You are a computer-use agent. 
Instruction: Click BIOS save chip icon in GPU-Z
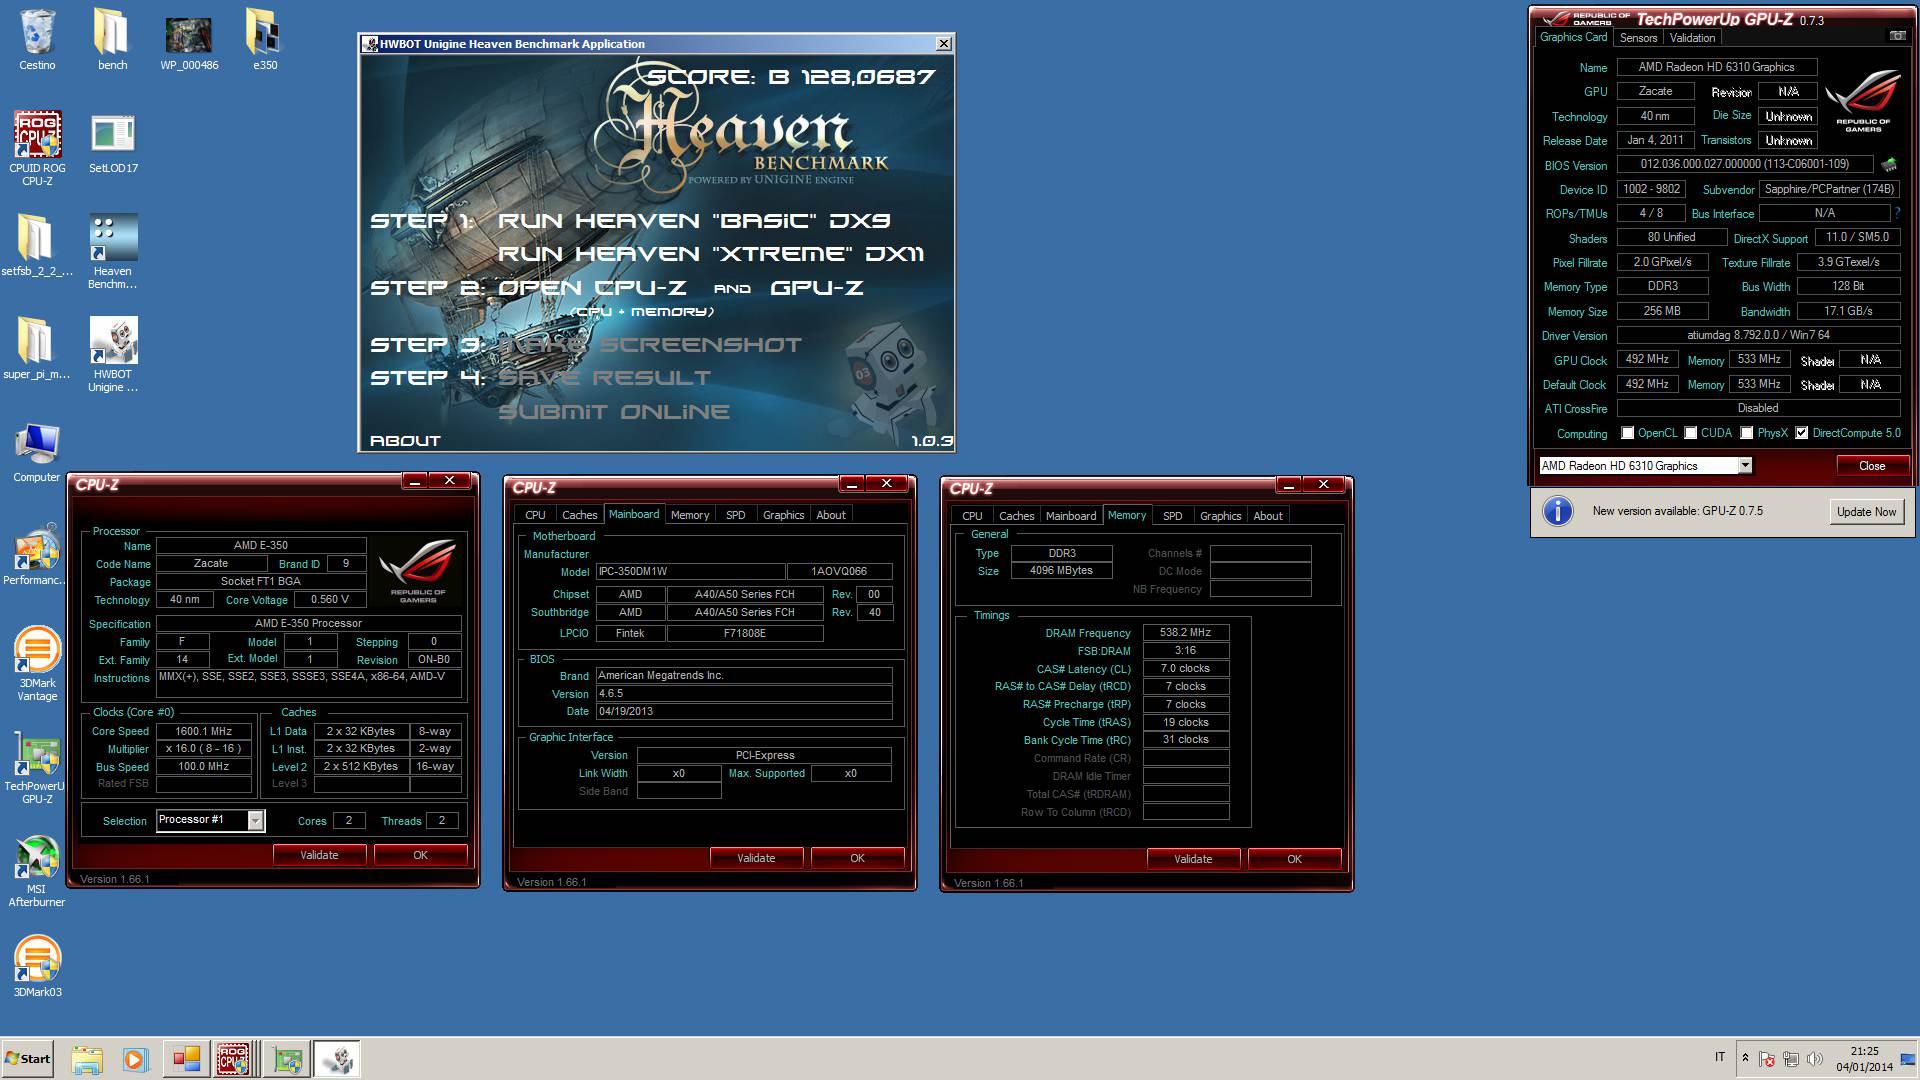coord(1889,164)
